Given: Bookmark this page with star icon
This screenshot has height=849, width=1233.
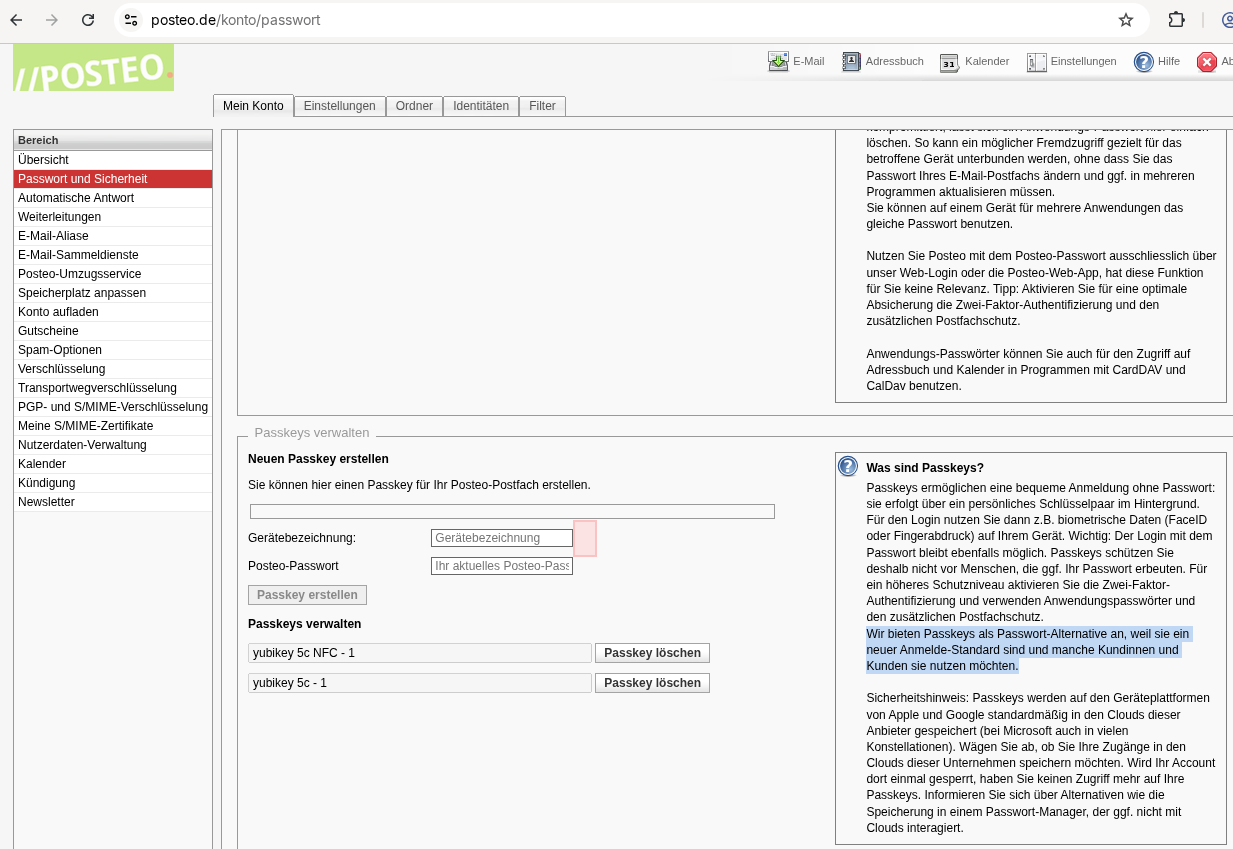Looking at the screenshot, I should tap(1126, 20).
